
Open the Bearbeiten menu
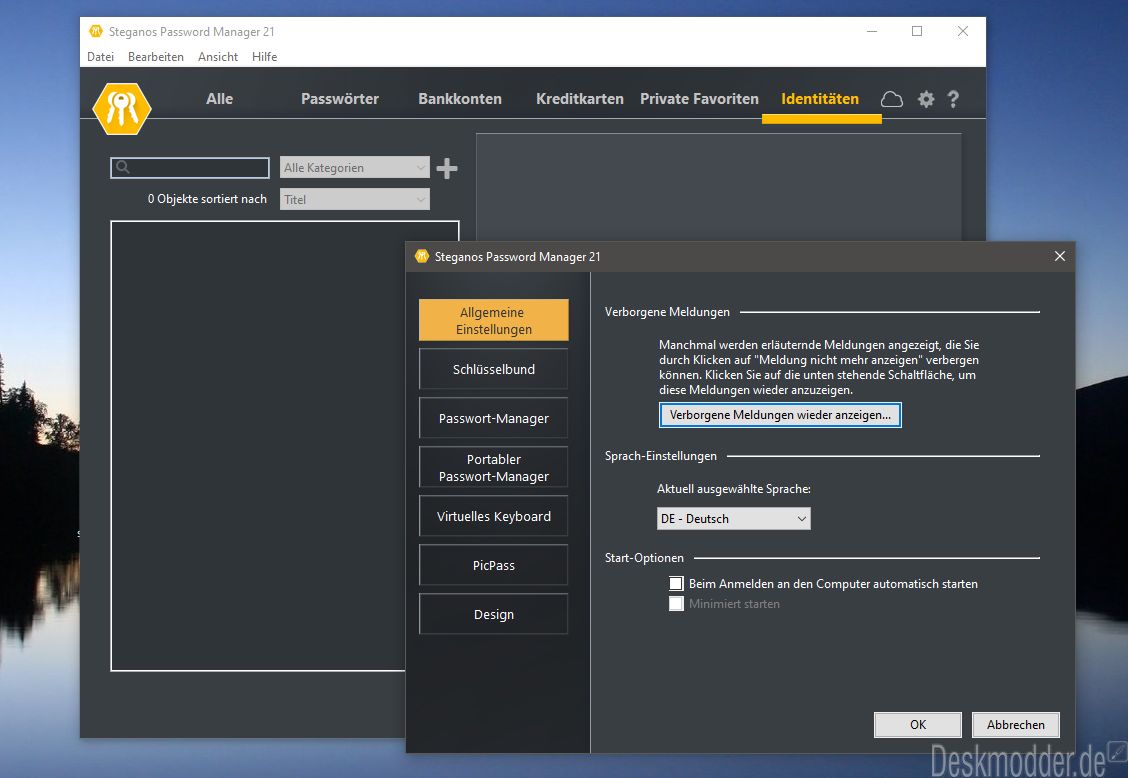[155, 57]
